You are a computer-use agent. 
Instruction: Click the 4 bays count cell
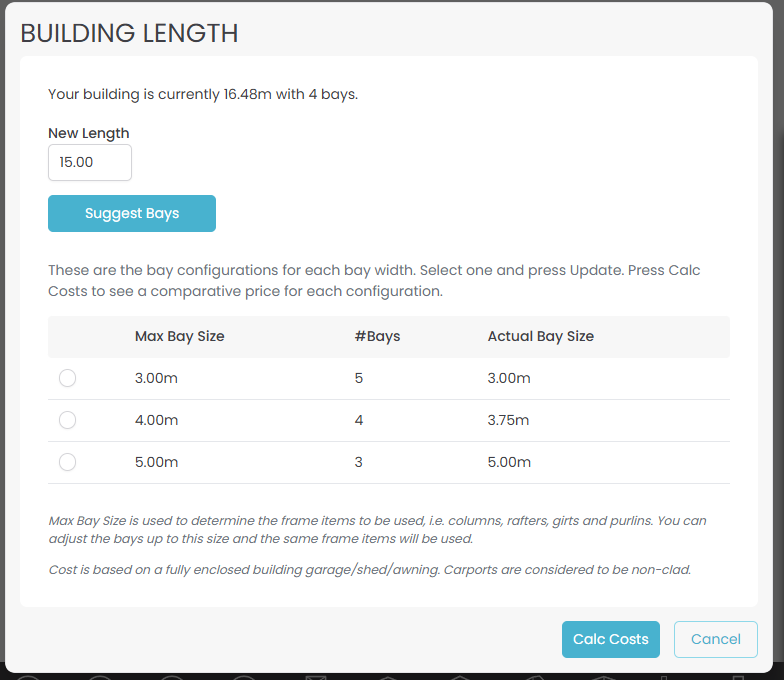[x=359, y=420]
